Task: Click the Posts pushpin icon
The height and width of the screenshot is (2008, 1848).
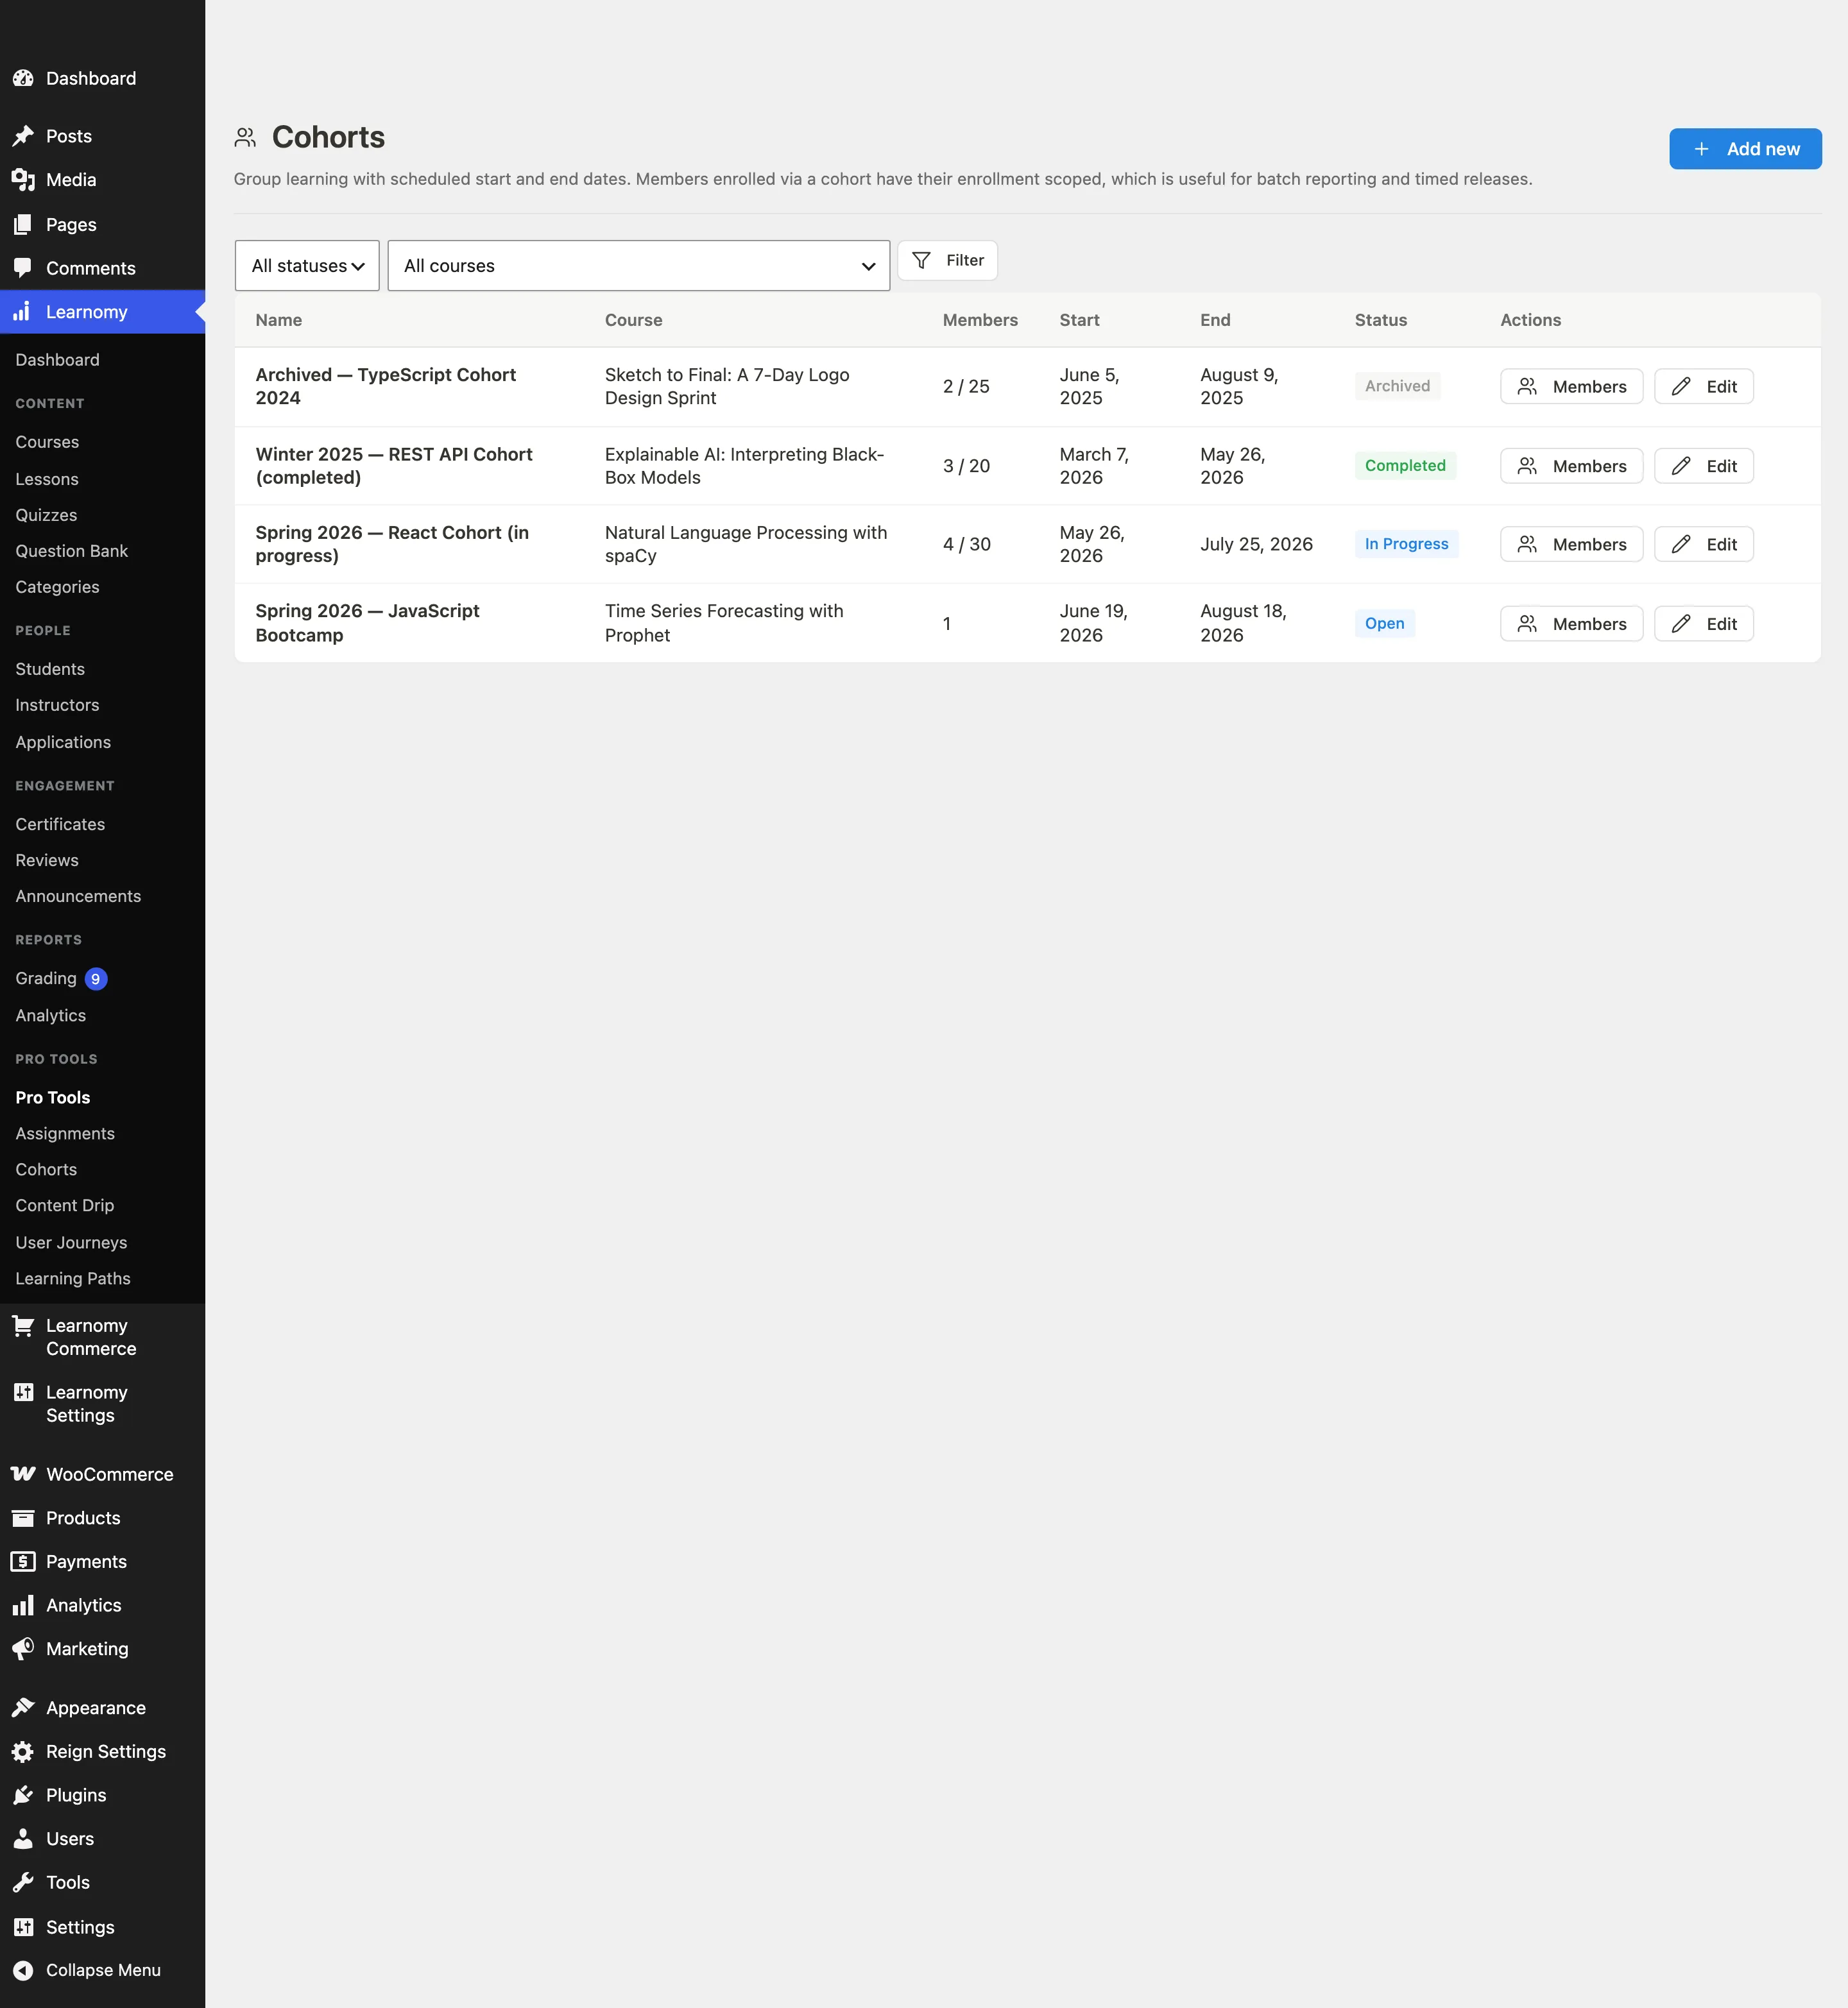Action: [23, 136]
